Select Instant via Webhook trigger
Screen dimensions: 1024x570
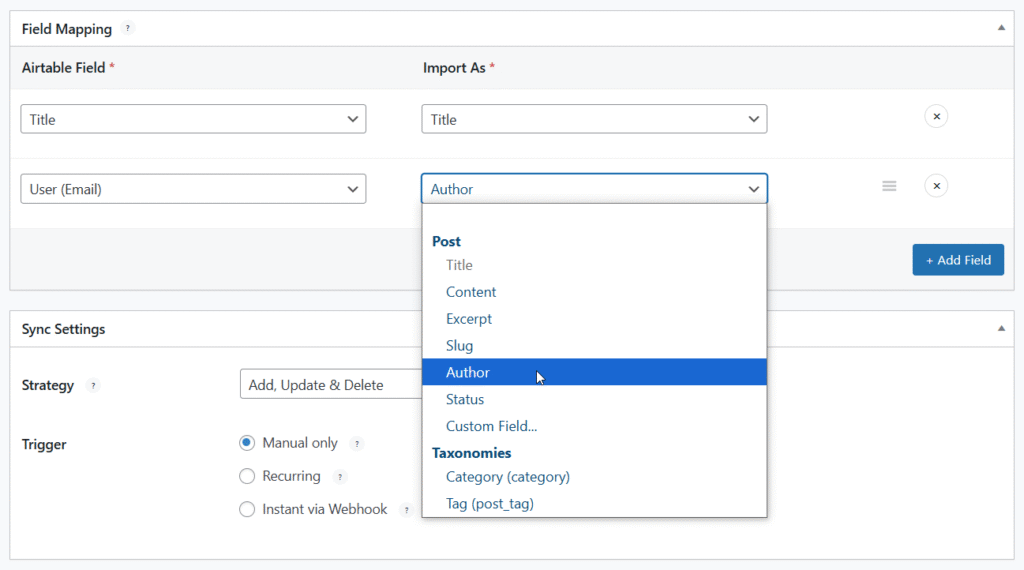247,509
